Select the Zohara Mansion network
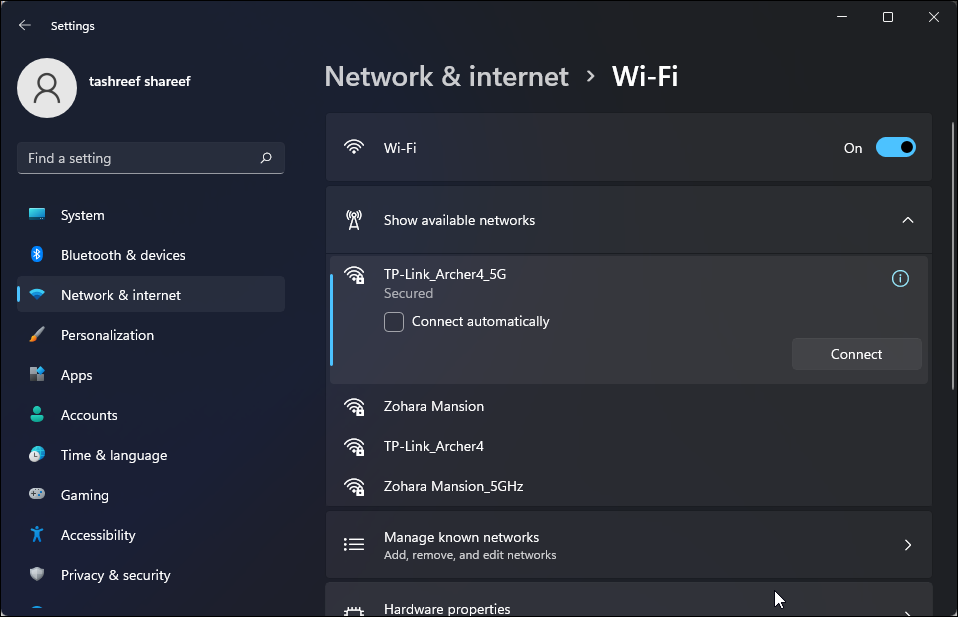Screen dimensions: 958x617 tap(433, 406)
